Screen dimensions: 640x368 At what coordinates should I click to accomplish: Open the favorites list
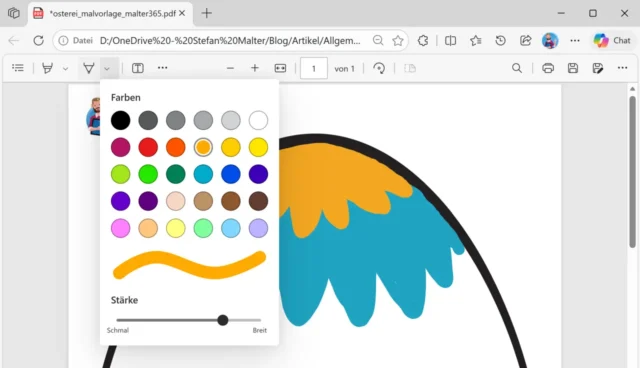point(476,40)
